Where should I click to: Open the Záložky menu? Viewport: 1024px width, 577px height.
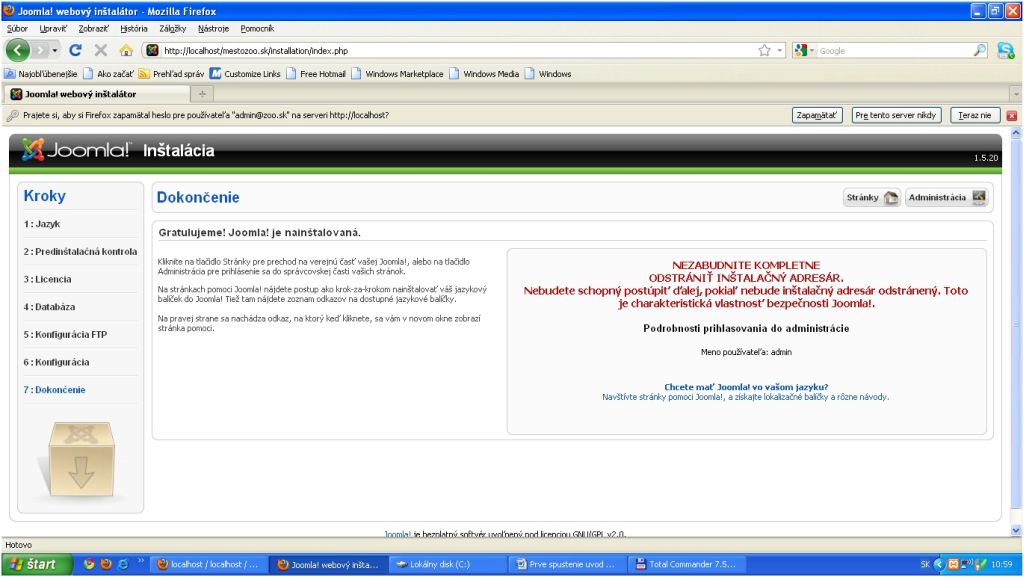(172, 28)
